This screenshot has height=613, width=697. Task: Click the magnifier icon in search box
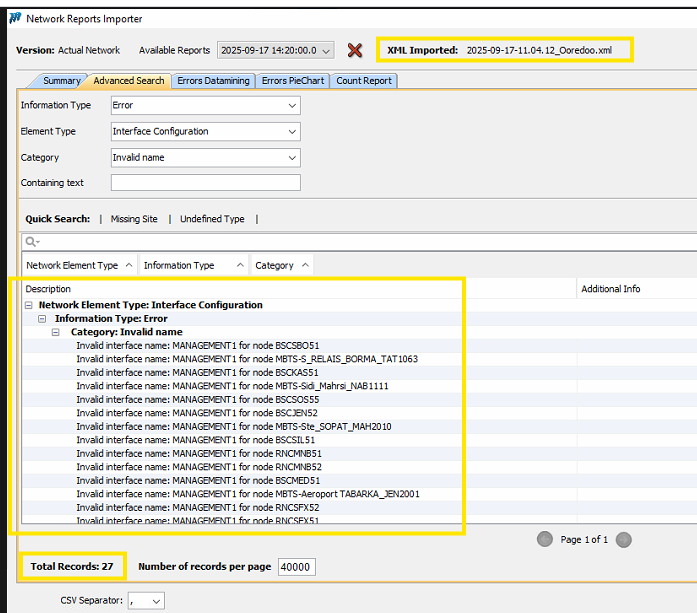click(x=32, y=241)
